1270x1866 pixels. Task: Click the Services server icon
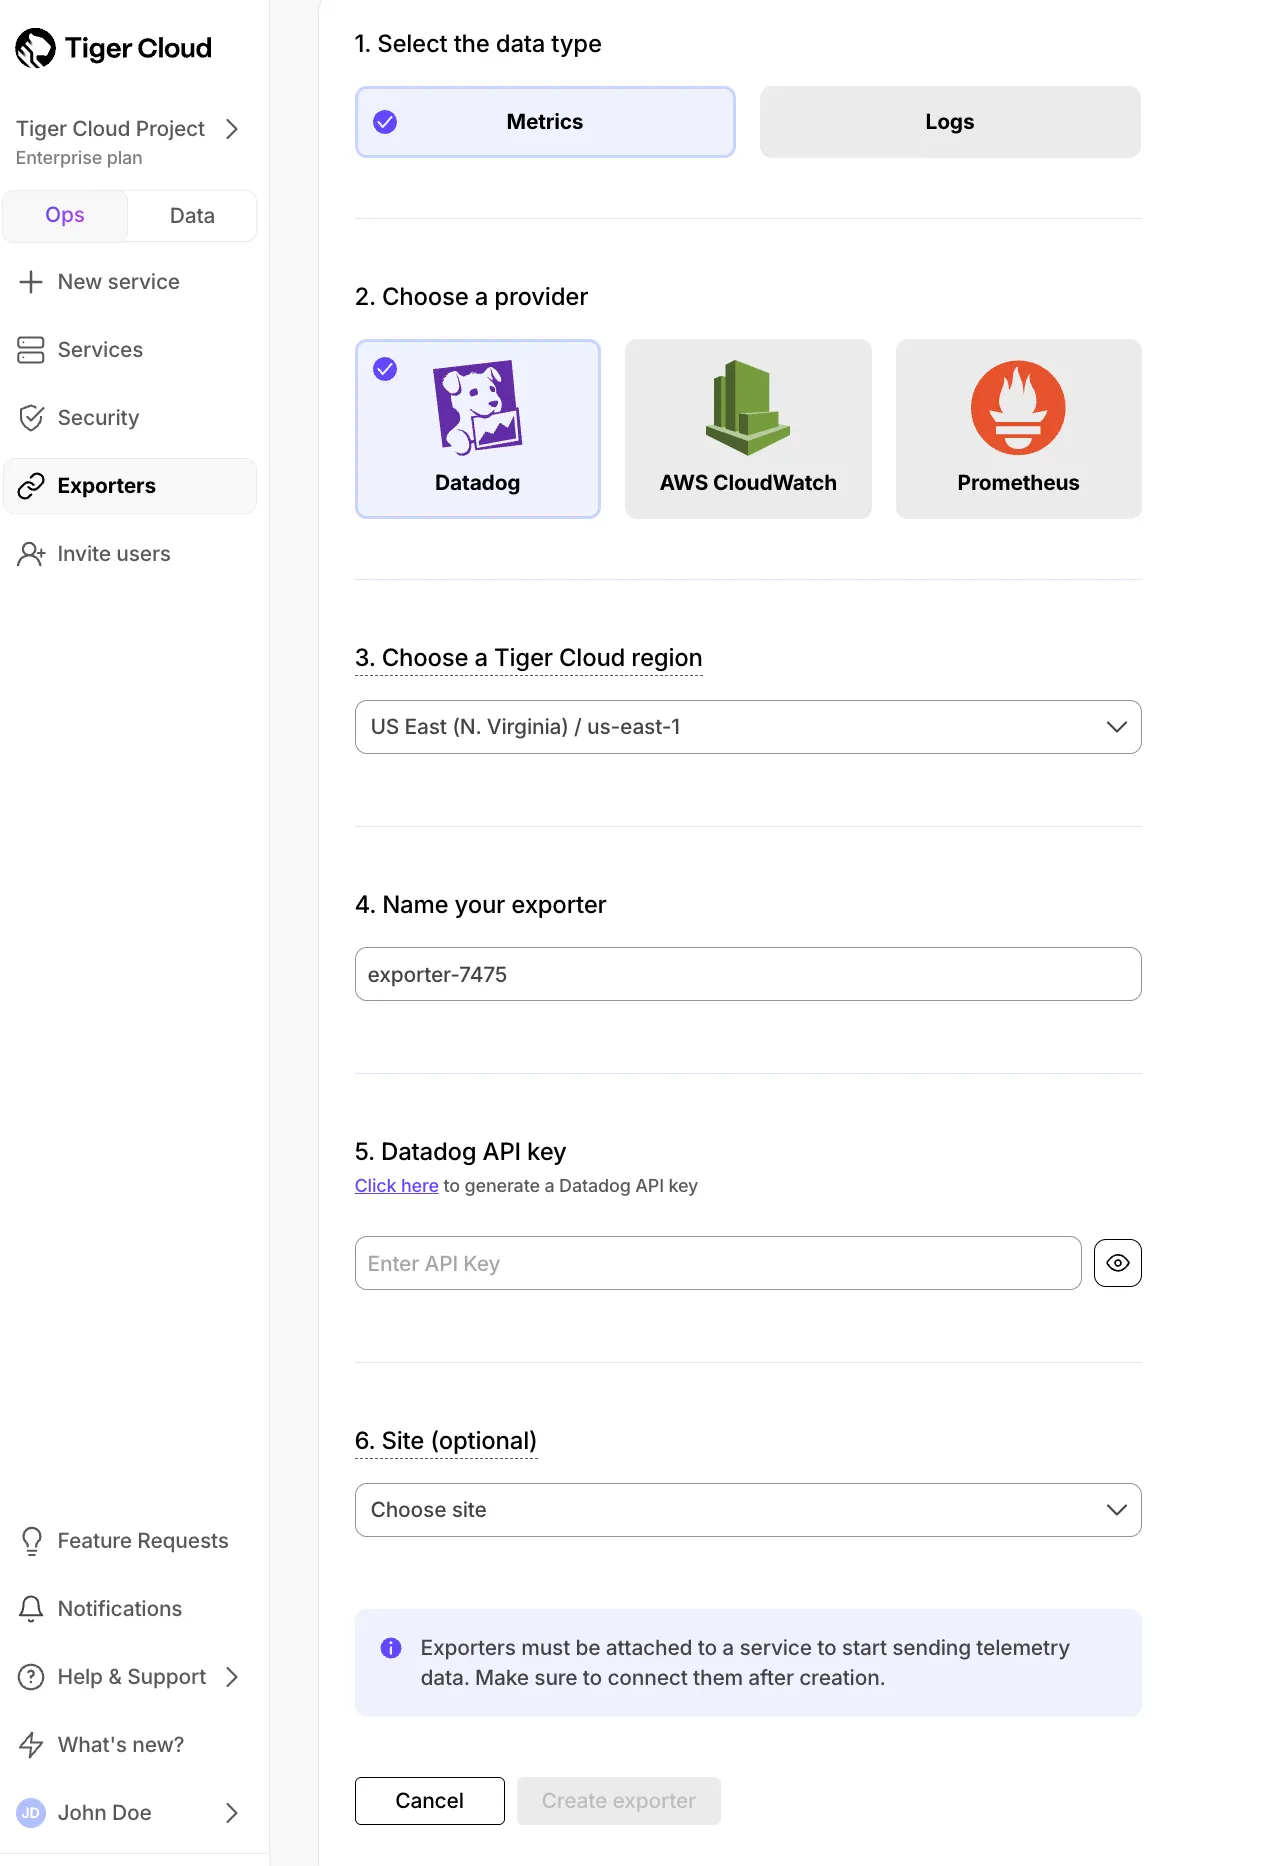(x=31, y=350)
